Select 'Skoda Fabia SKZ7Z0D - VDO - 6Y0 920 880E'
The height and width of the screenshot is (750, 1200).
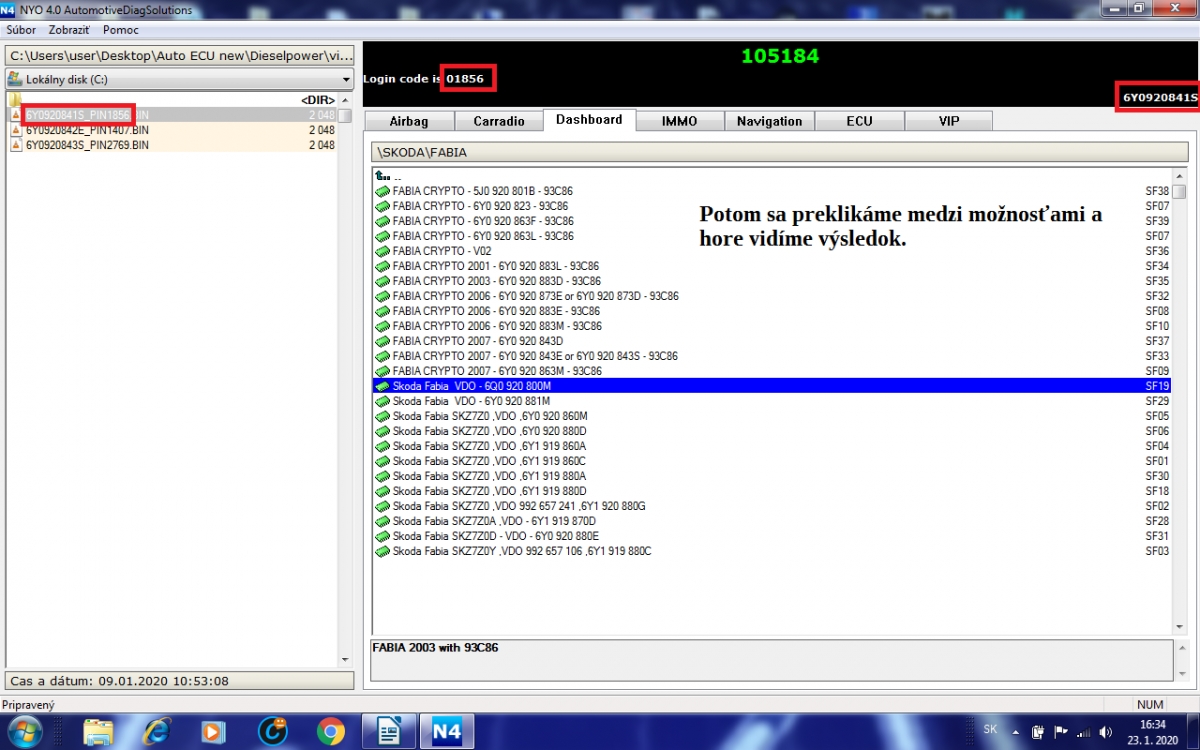click(x=772, y=536)
